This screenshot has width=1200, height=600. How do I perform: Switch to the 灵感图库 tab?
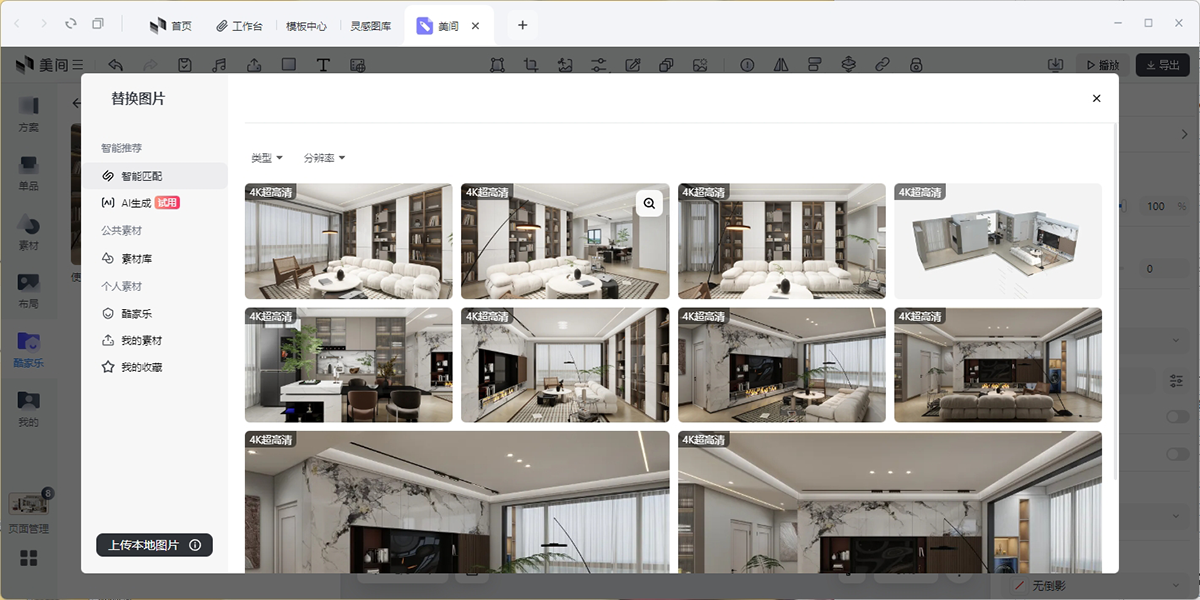[x=371, y=25]
